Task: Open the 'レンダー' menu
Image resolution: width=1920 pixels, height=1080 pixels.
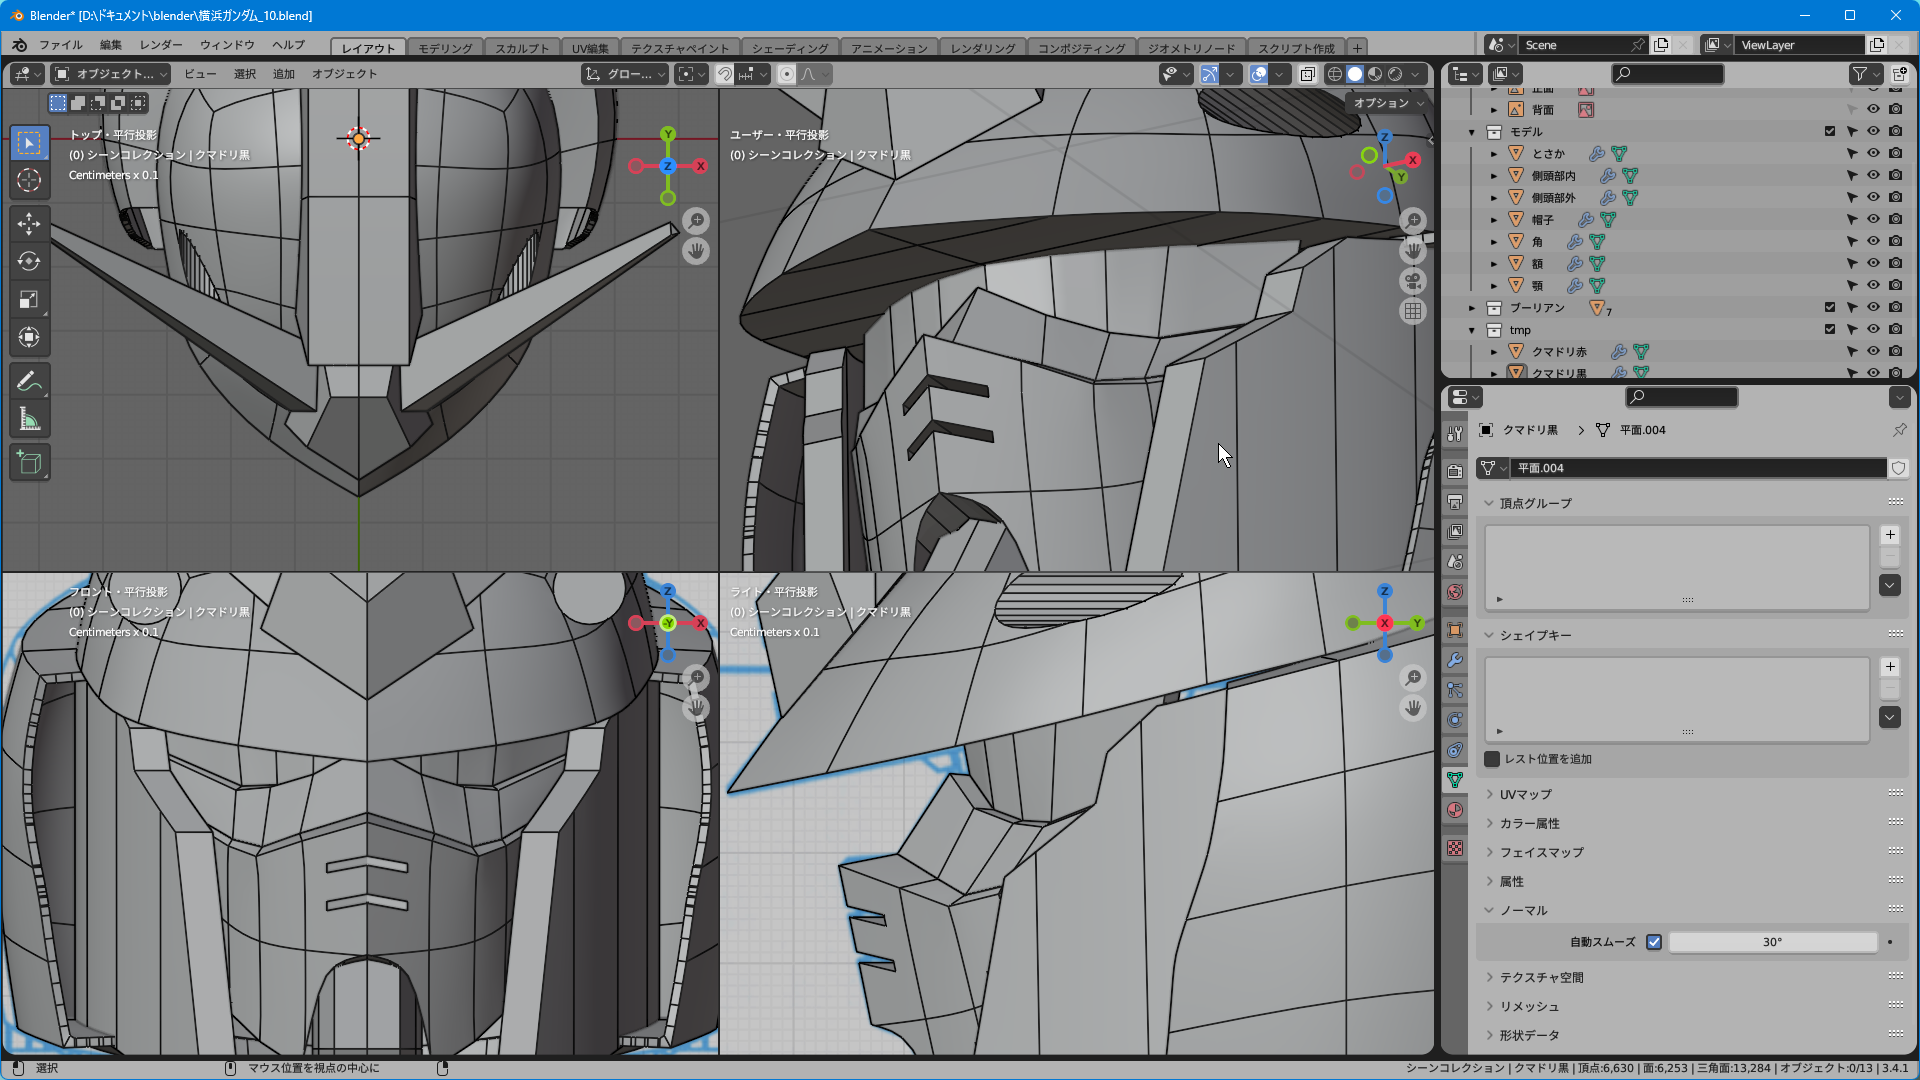Action: 161,45
